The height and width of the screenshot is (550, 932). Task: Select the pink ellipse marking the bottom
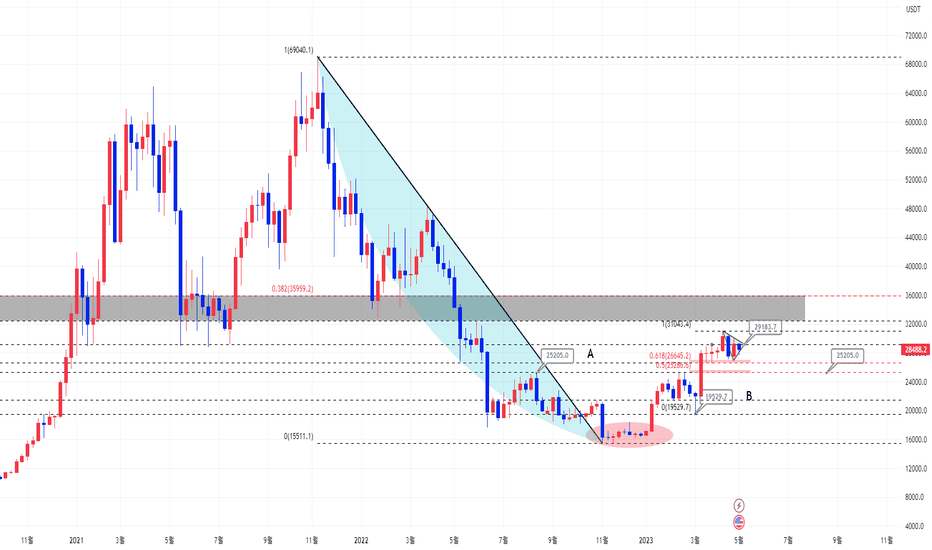pyautogui.click(x=629, y=435)
